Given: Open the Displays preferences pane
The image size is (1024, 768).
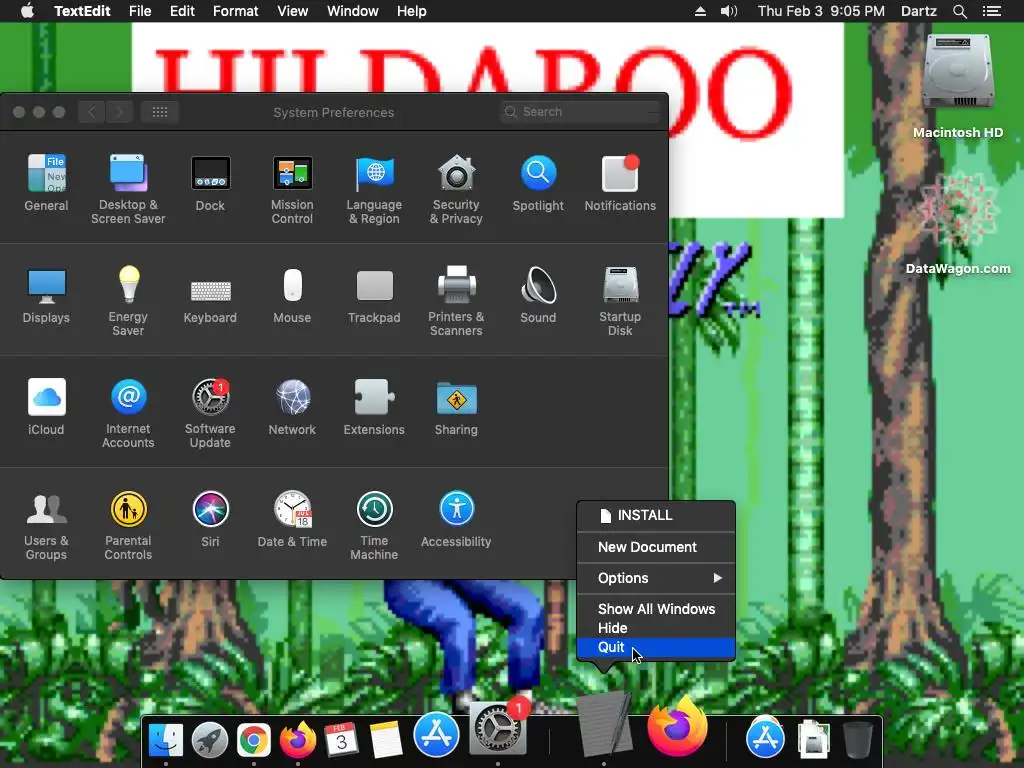Looking at the screenshot, I should coord(46,295).
